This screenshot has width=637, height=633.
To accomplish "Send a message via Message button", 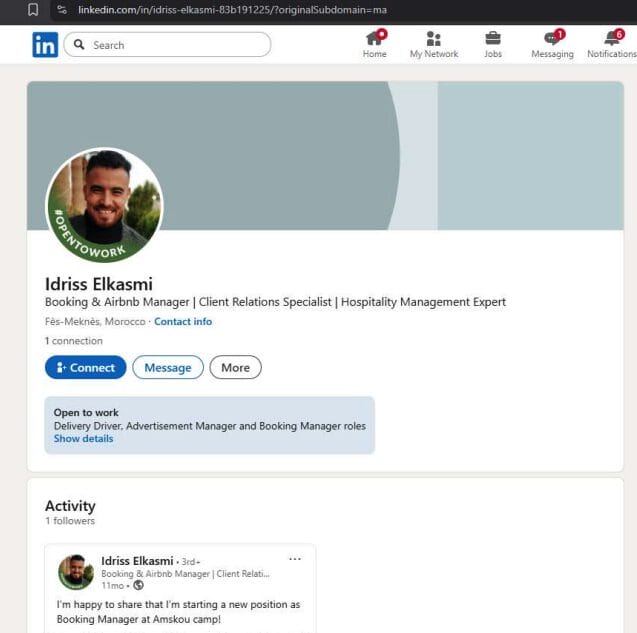I will (168, 367).
